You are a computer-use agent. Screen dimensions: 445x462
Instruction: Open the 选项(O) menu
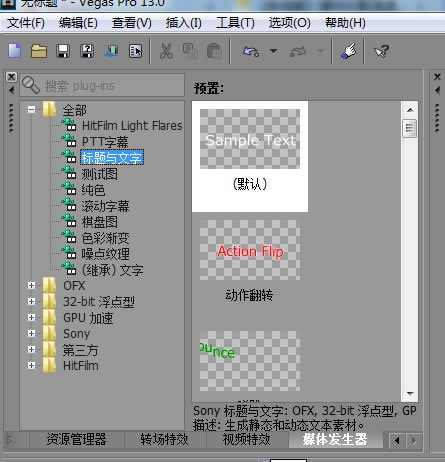pos(289,23)
